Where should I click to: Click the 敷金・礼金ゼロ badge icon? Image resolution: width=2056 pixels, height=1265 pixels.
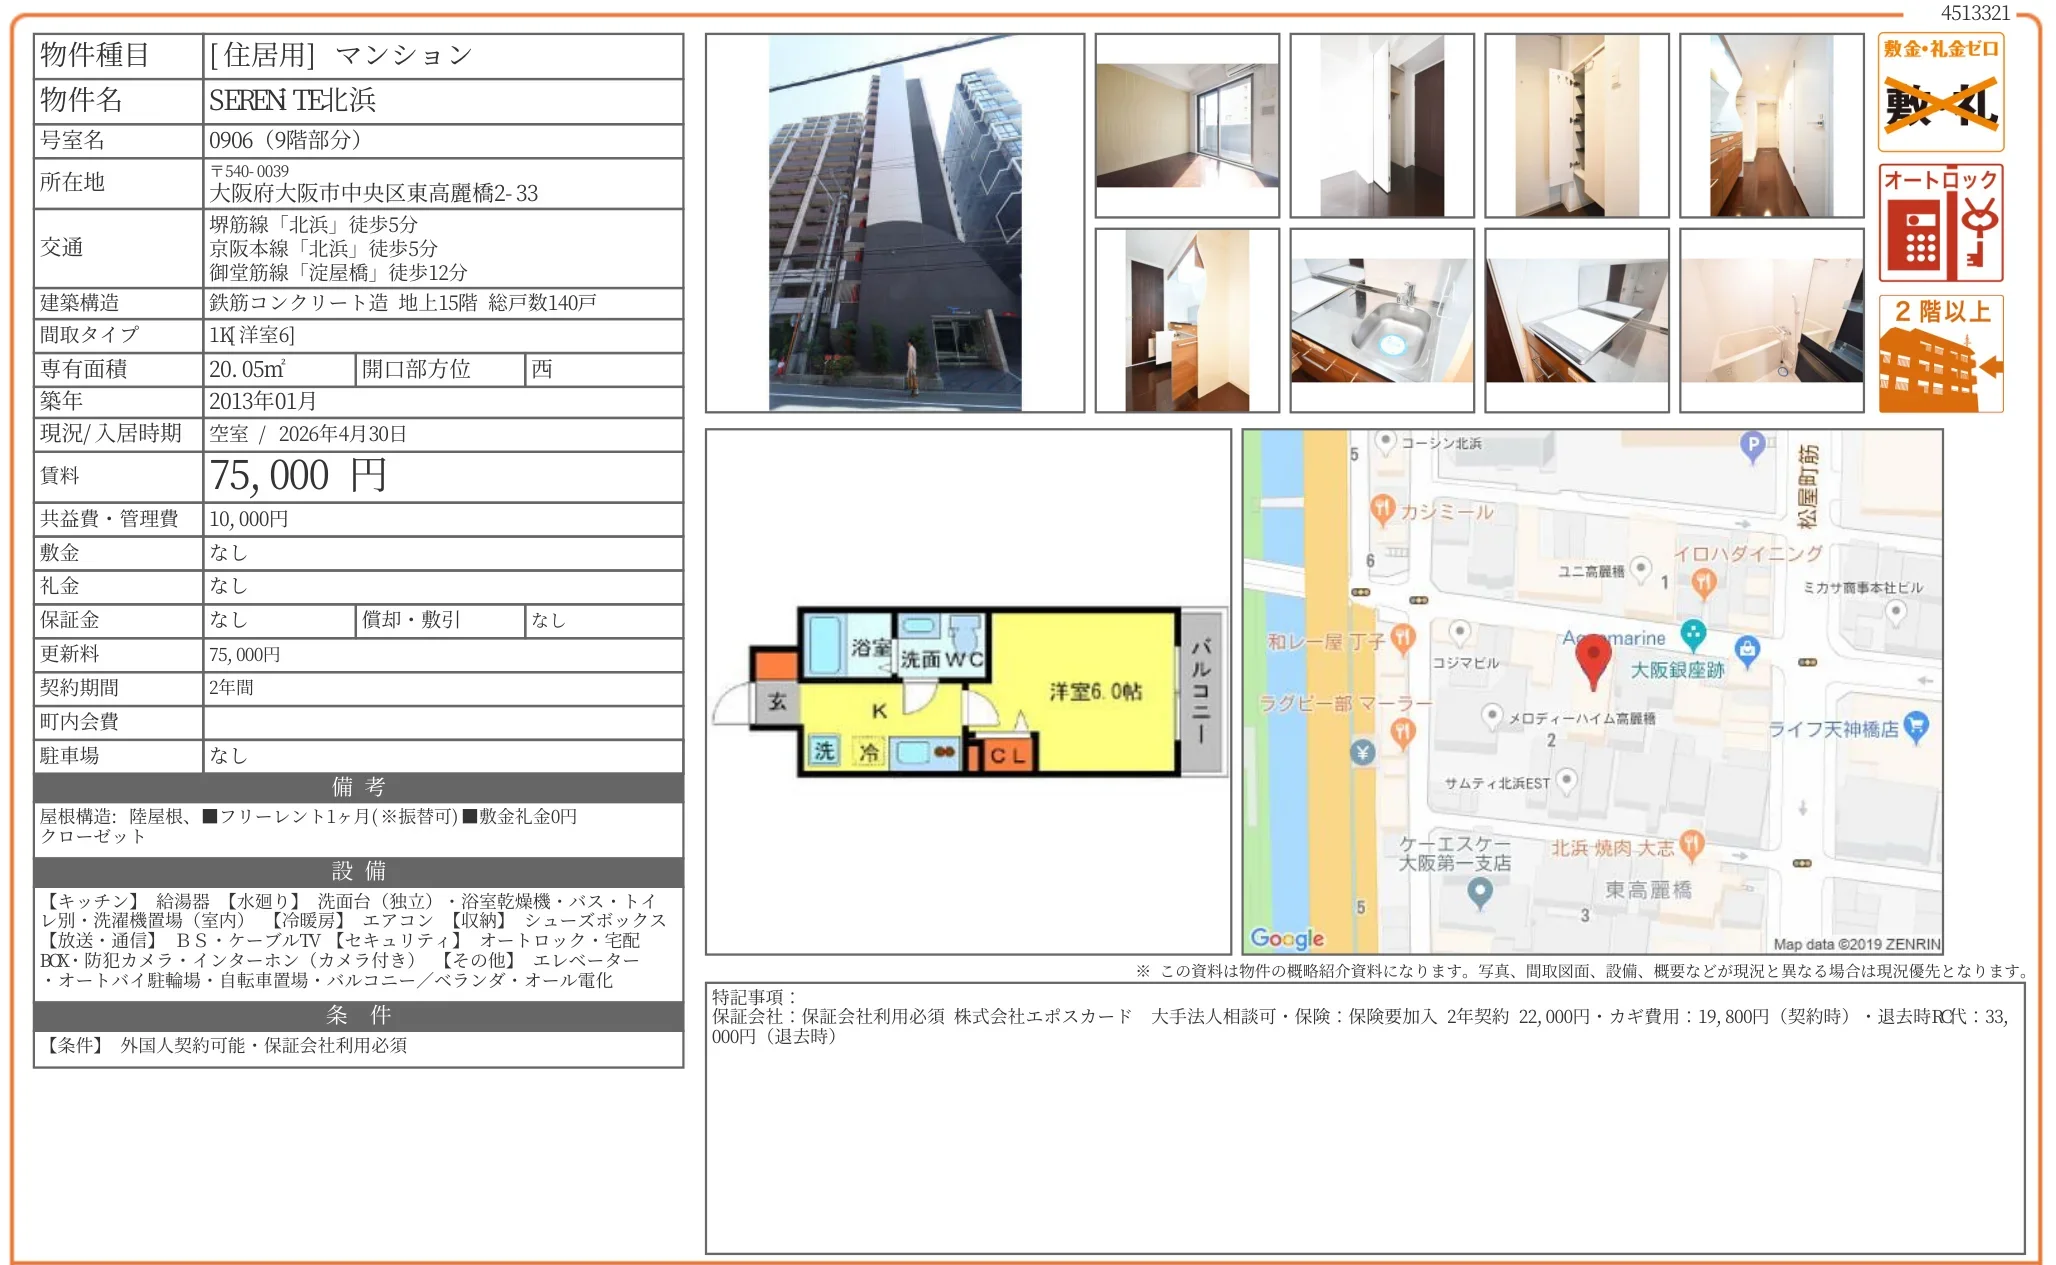pos(1940,92)
